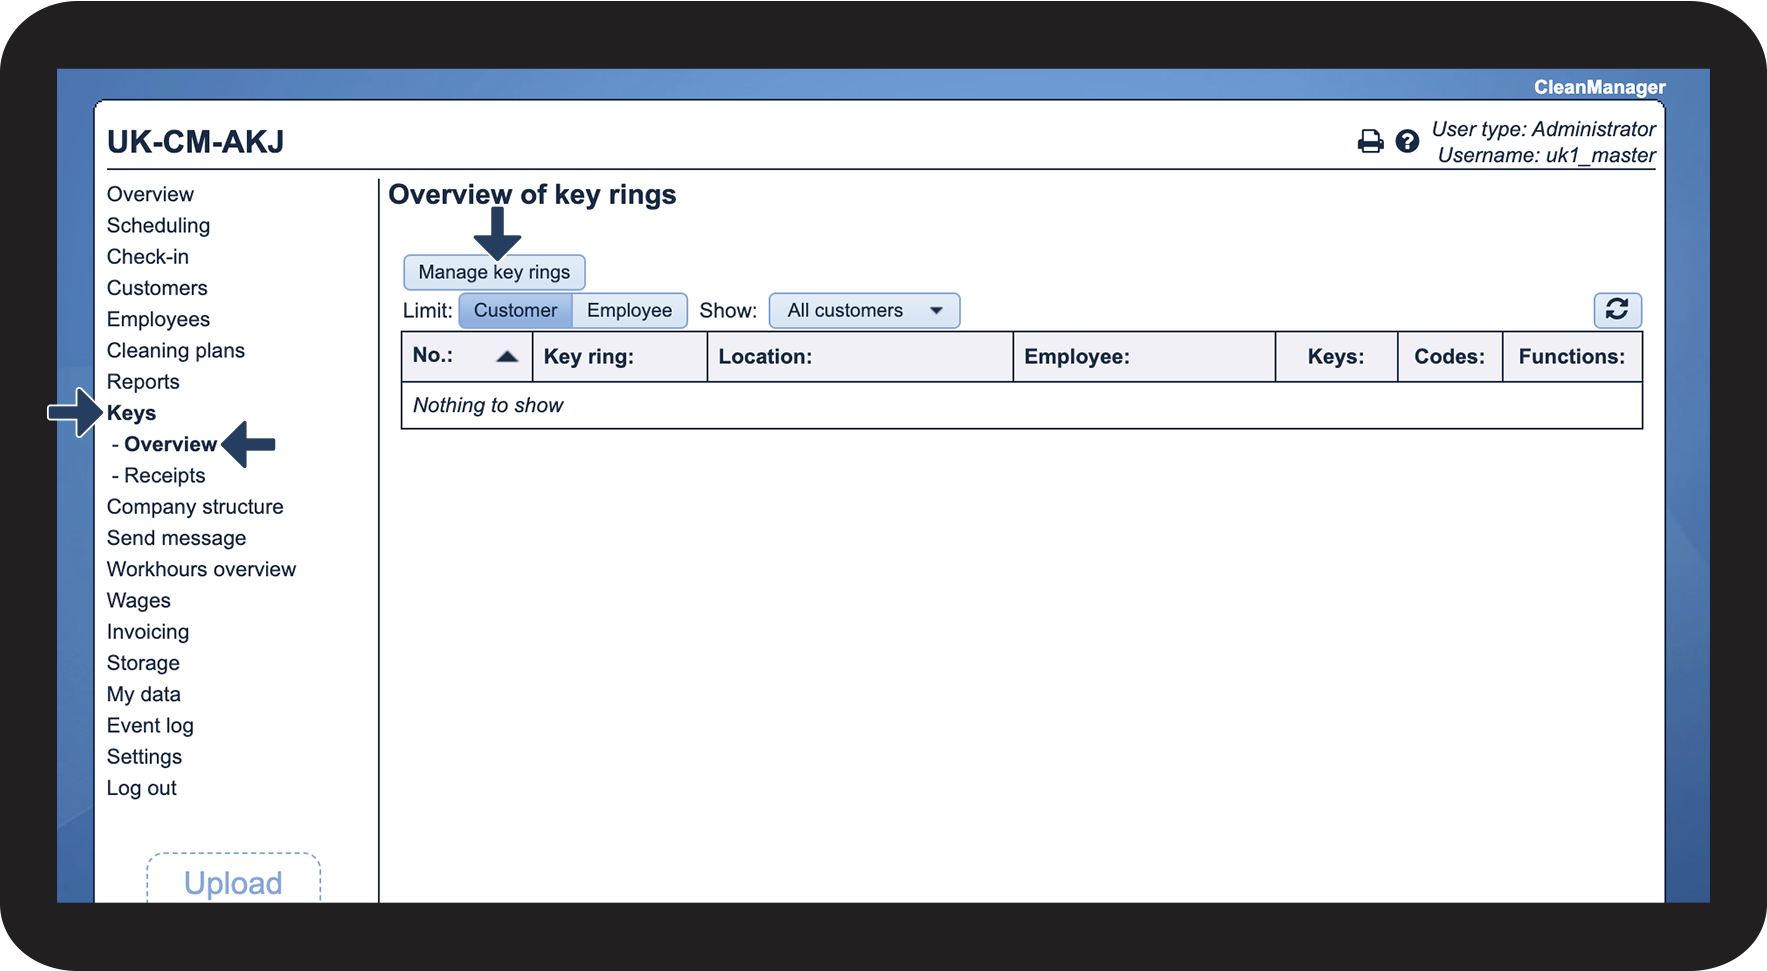Click Log out
This screenshot has width=1767, height=971.
(x=142, y=788)
